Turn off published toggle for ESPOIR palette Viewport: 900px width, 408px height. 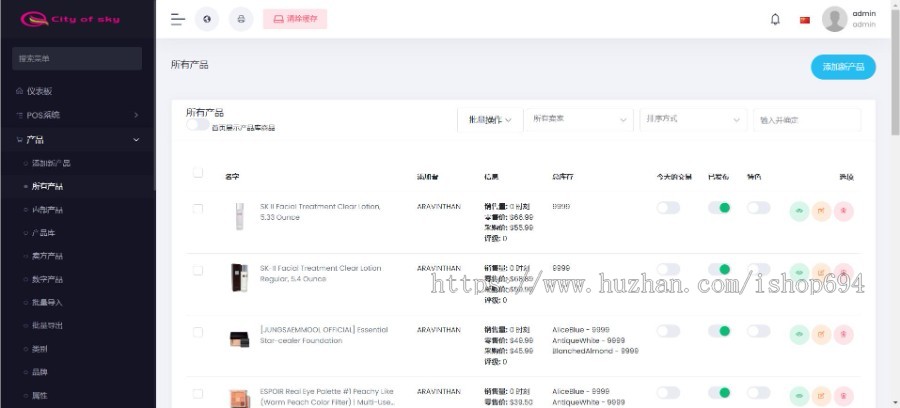coord(719,393)
